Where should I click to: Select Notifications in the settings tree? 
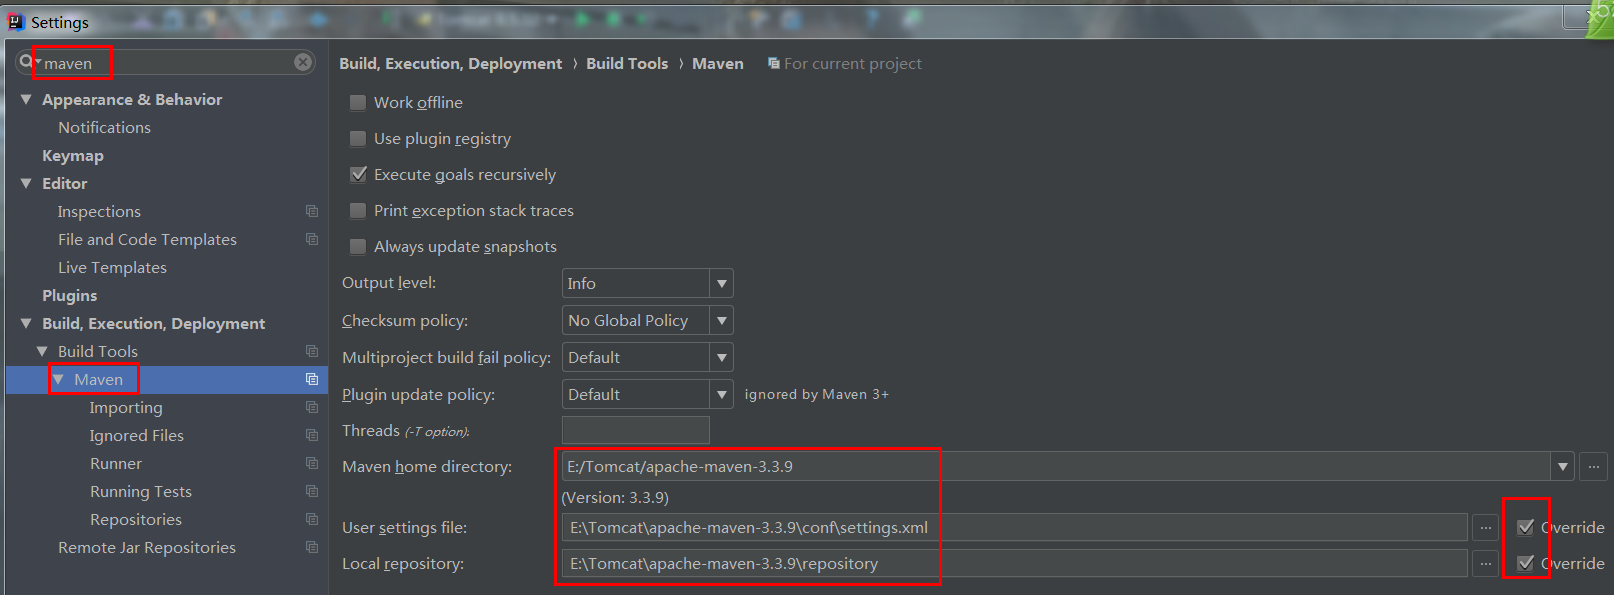pos(104,127)
